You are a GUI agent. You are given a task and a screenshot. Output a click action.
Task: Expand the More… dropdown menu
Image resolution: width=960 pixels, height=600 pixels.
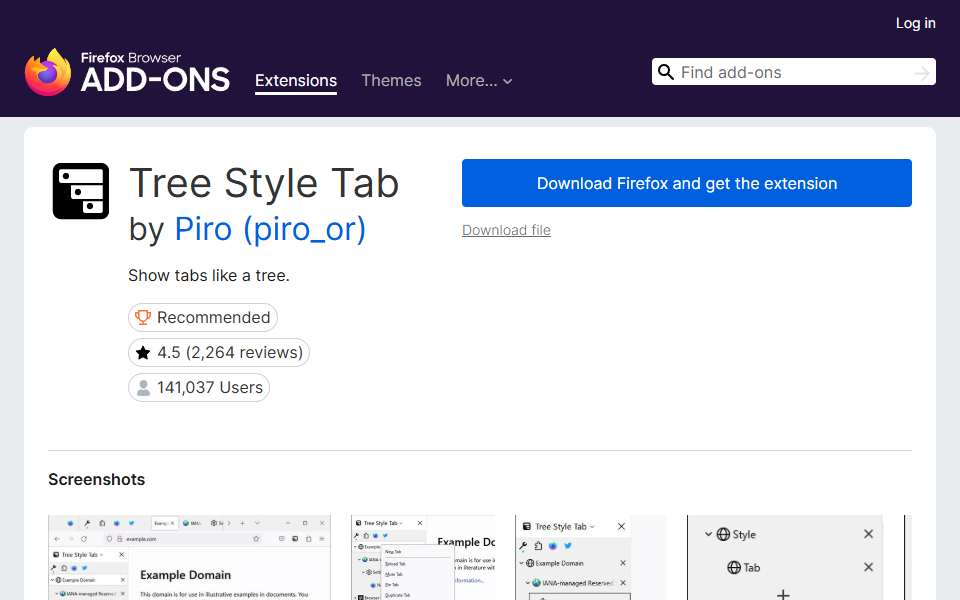pos(479,81)
